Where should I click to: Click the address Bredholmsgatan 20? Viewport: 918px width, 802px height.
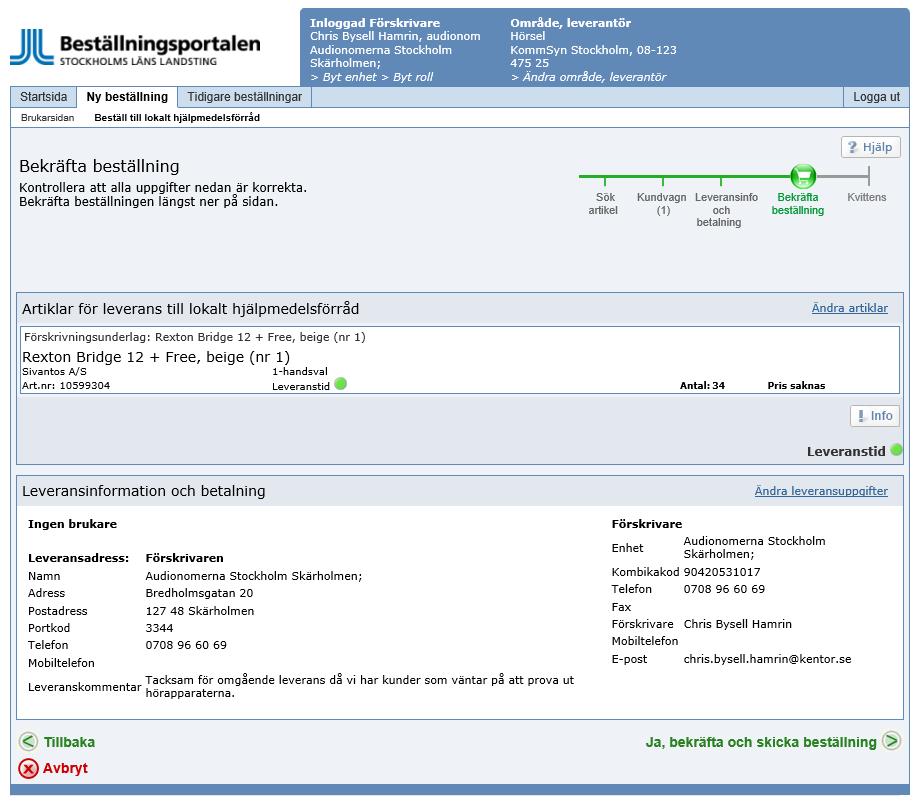tap(199, 592)
